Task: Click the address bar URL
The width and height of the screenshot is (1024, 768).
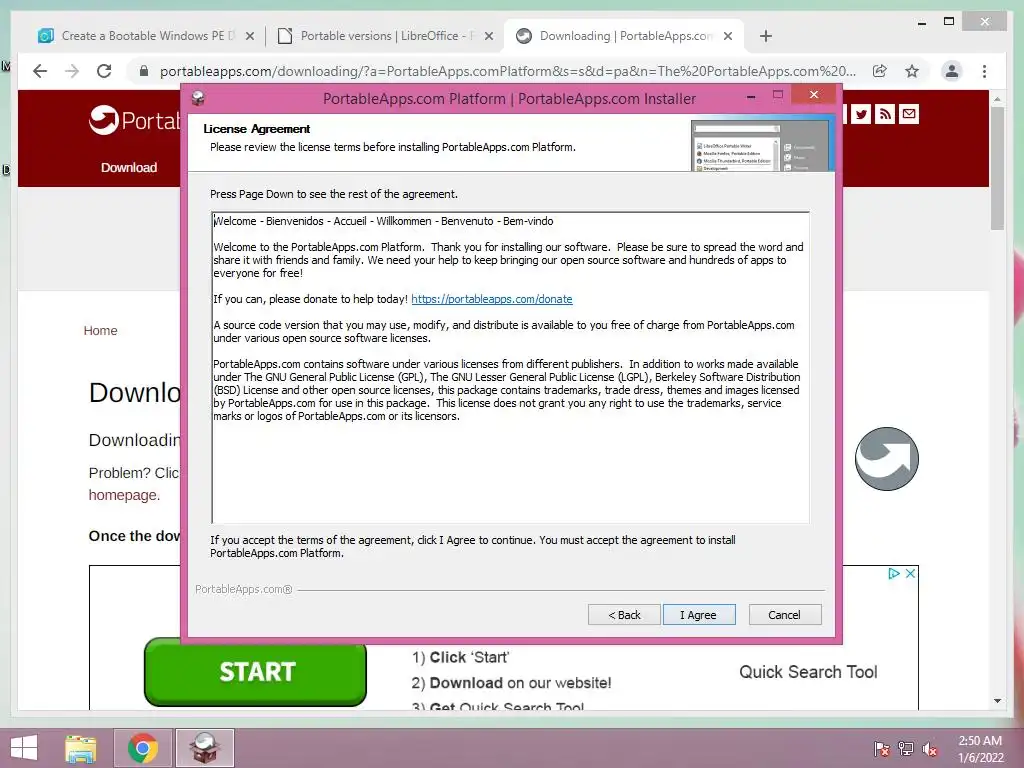Action: point(507,71)
